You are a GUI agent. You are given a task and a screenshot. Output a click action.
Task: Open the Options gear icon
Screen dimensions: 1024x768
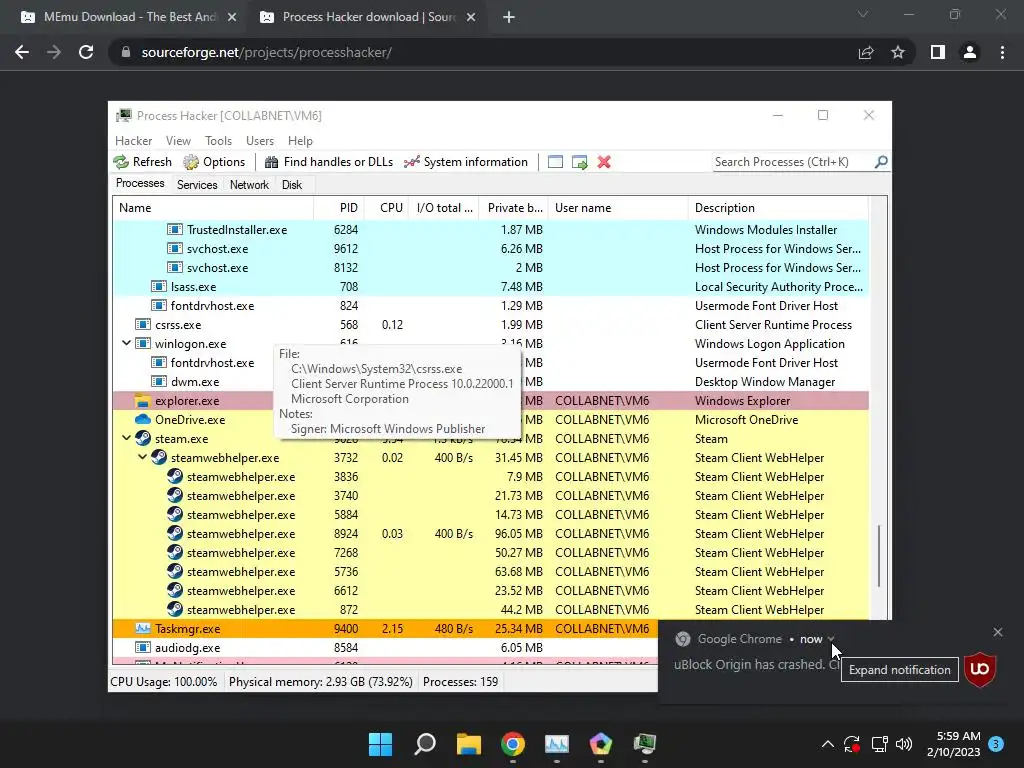(191, 162)
